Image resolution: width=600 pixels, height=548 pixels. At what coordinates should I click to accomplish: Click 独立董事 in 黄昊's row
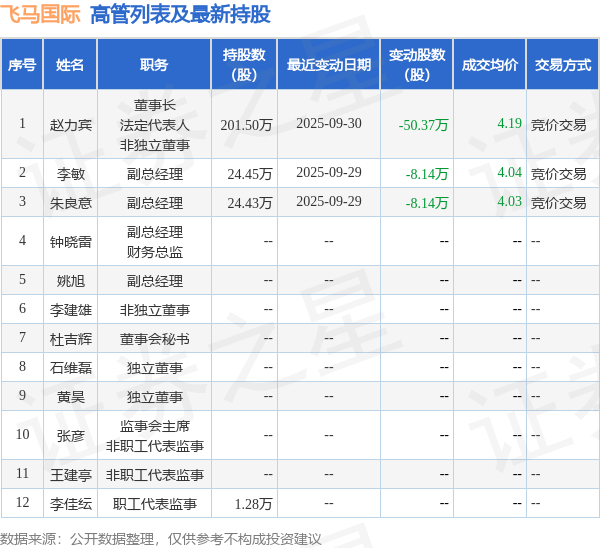155,397
